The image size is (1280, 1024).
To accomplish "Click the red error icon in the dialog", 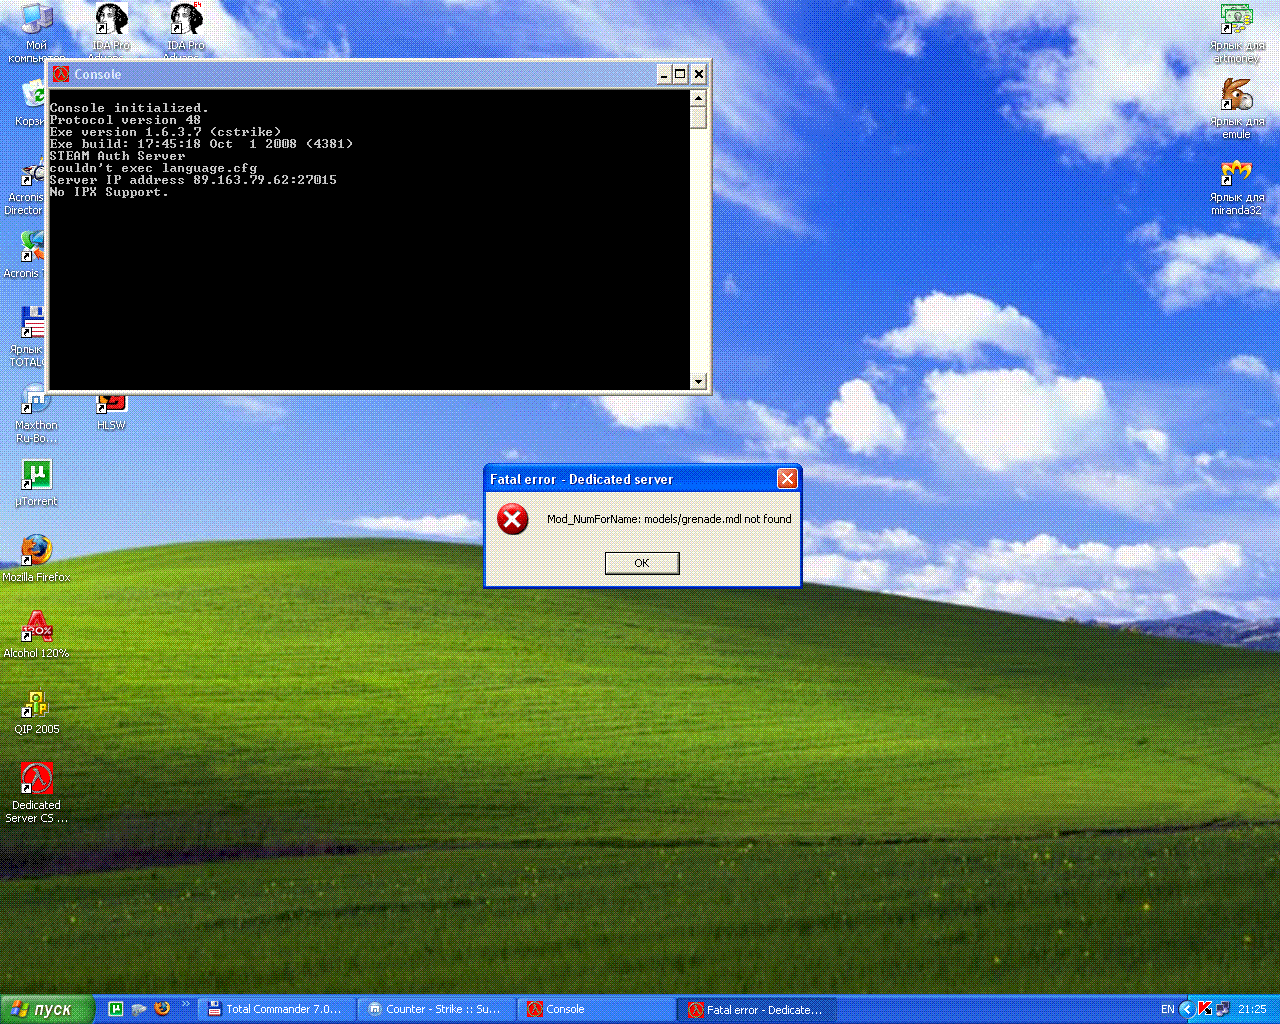I will coord(513,519).
